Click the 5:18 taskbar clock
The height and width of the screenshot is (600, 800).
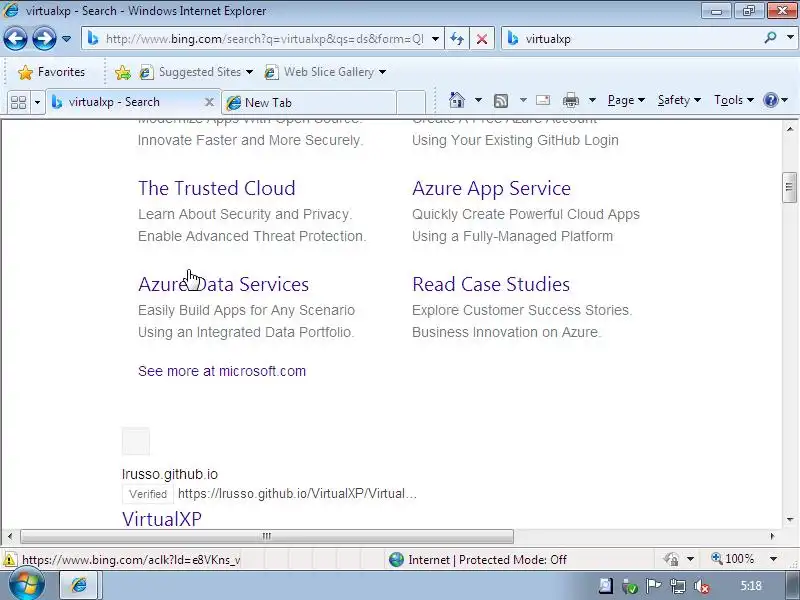pos(751,586)
